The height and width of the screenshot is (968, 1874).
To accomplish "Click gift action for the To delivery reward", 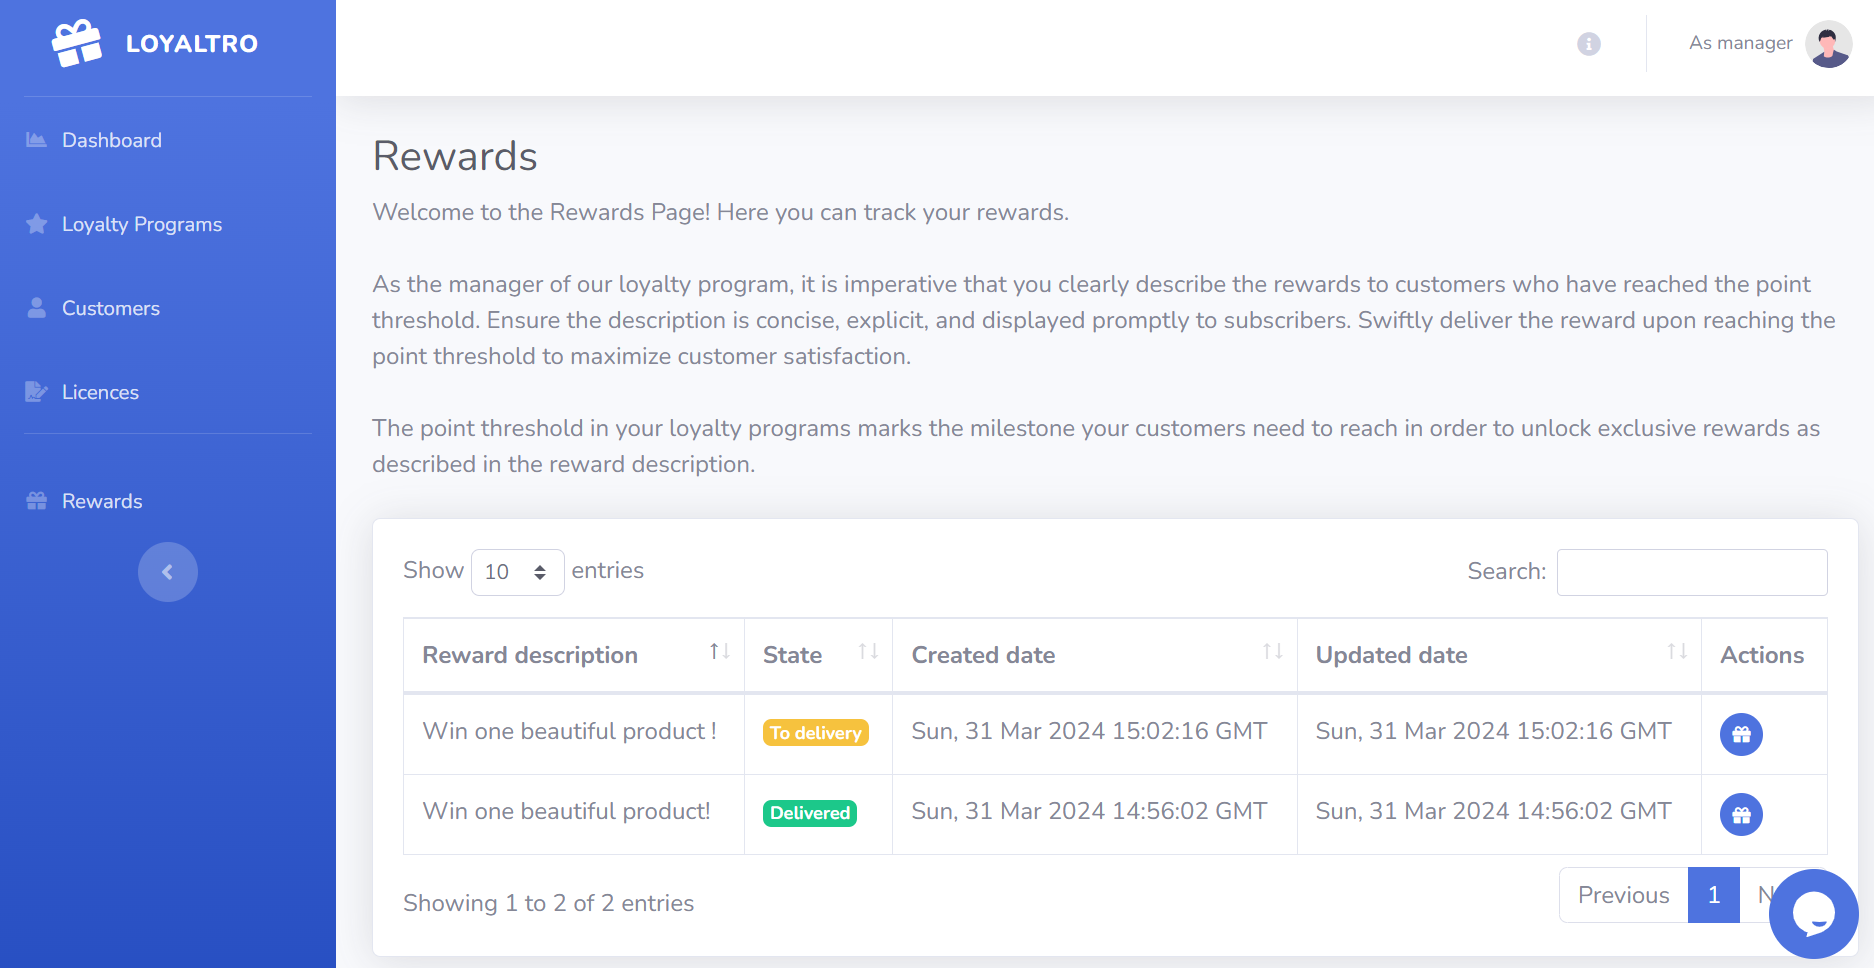I will pyautogui.click(x=1741, y=734).
